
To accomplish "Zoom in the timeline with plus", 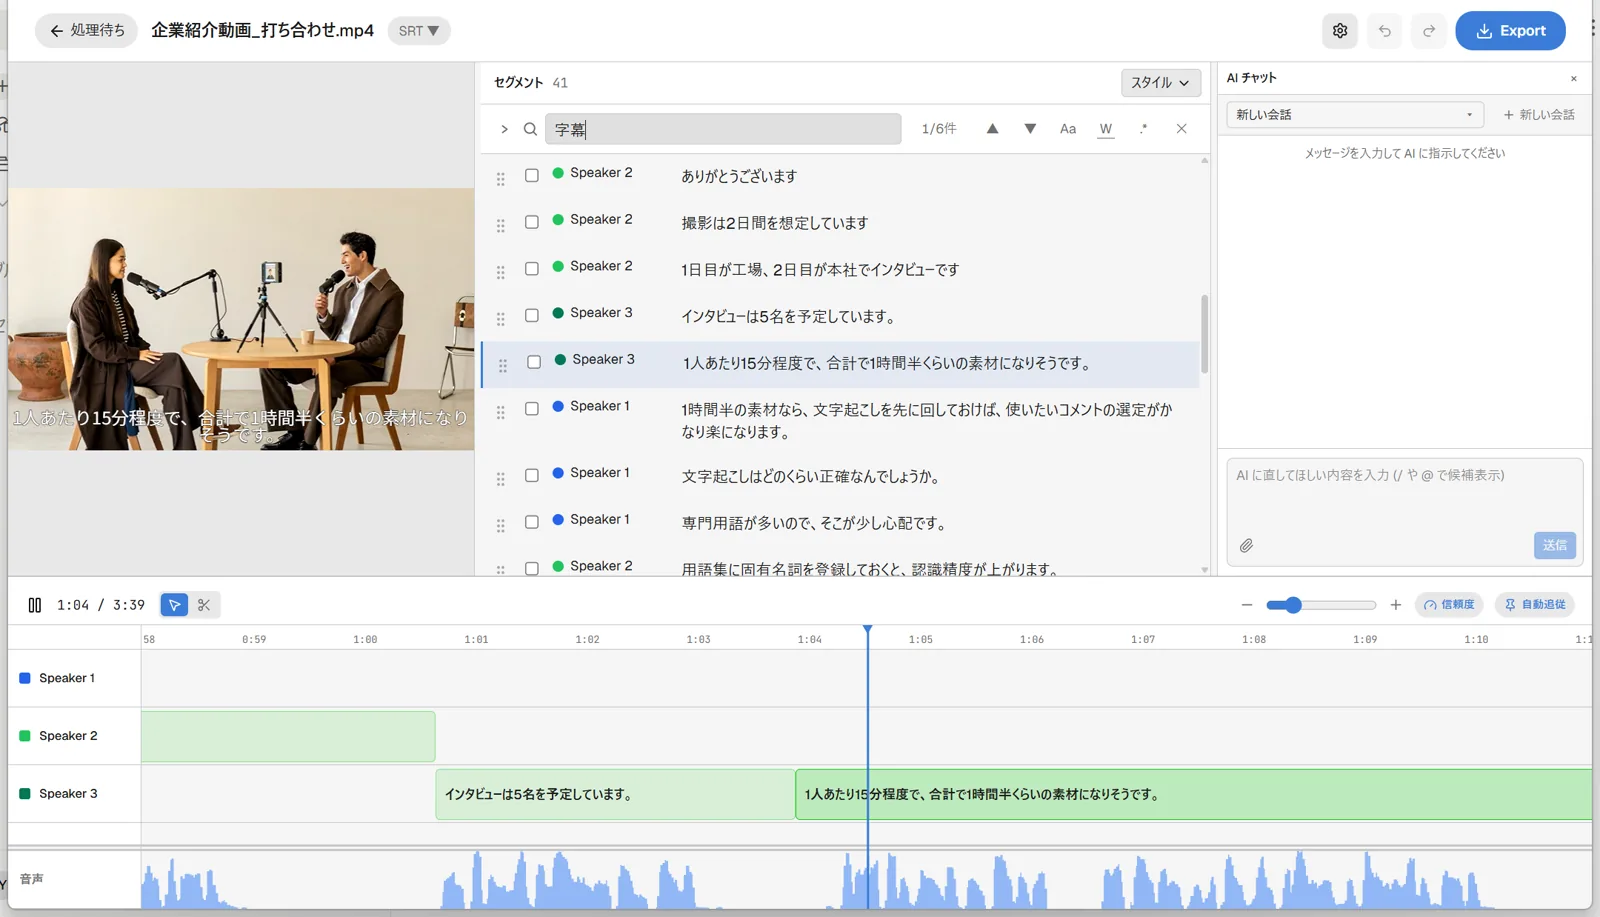I will coord(1396,605).
